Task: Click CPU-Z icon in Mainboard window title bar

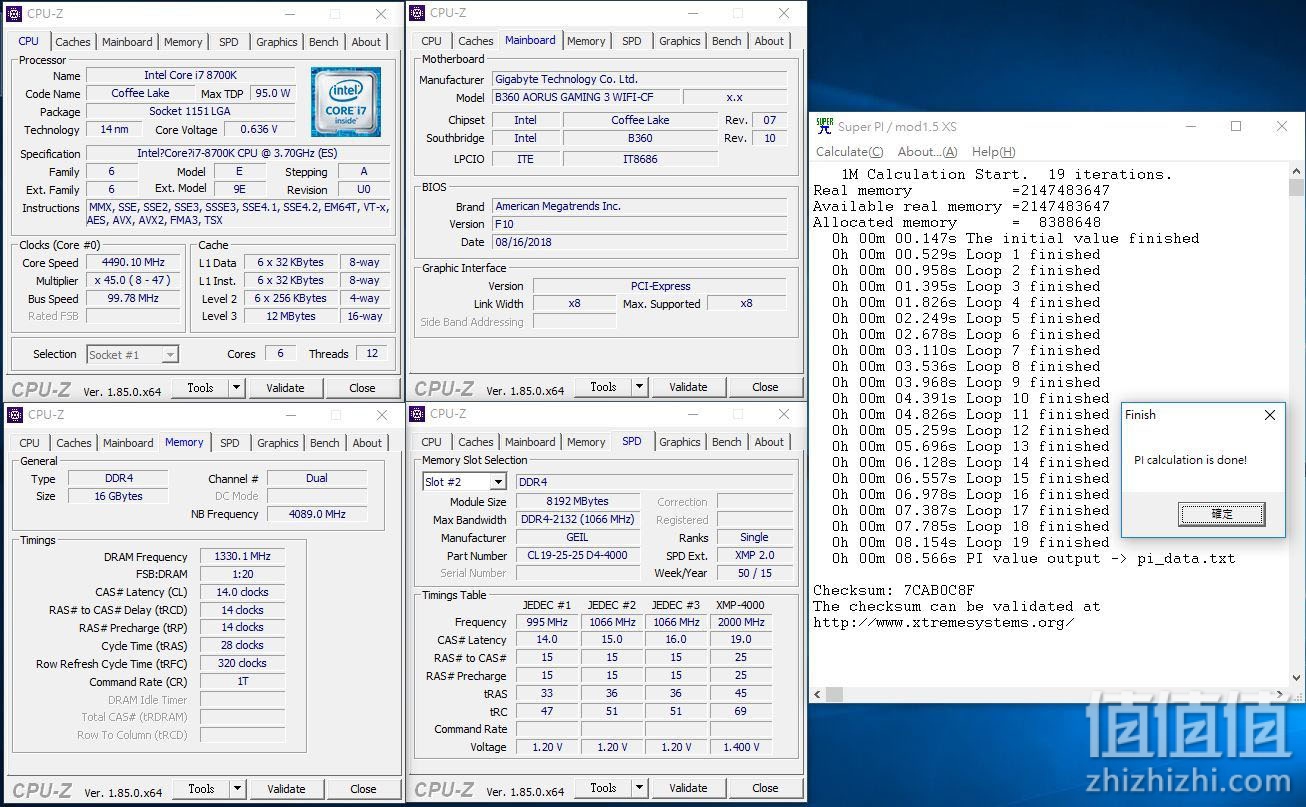Action: click(x=418, y=13)
